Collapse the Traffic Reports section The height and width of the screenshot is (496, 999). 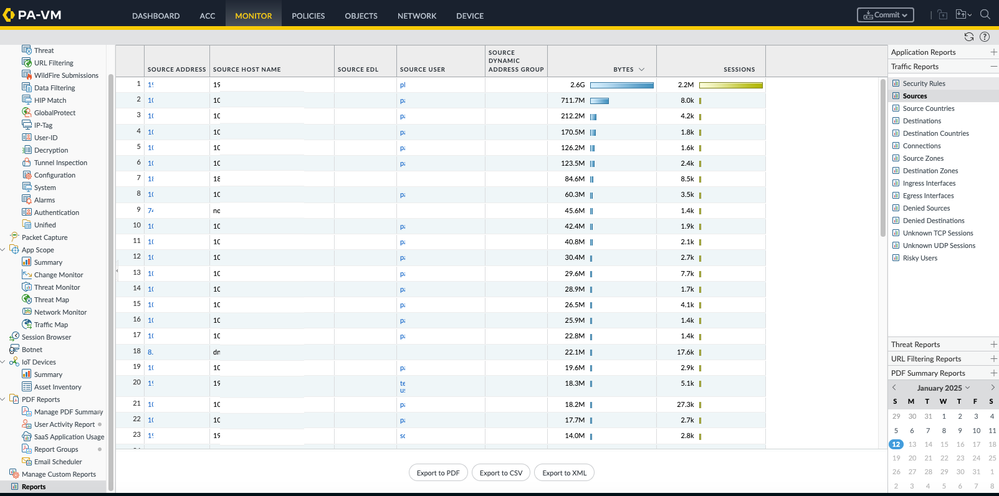pyautogui.click(x=993, y=67)
